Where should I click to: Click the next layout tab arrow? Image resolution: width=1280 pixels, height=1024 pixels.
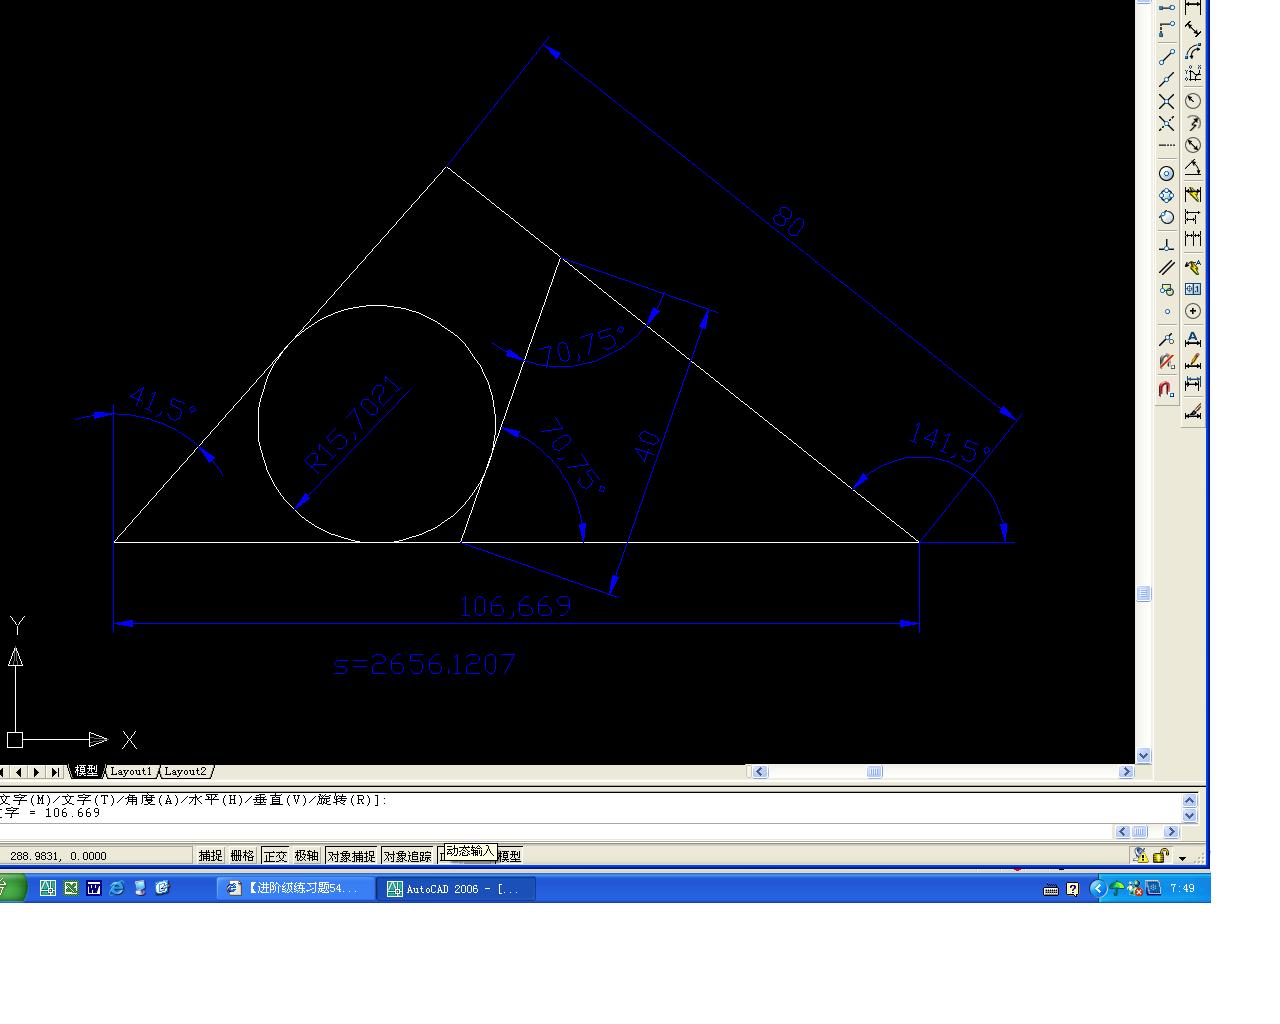(x=37, y=771)
